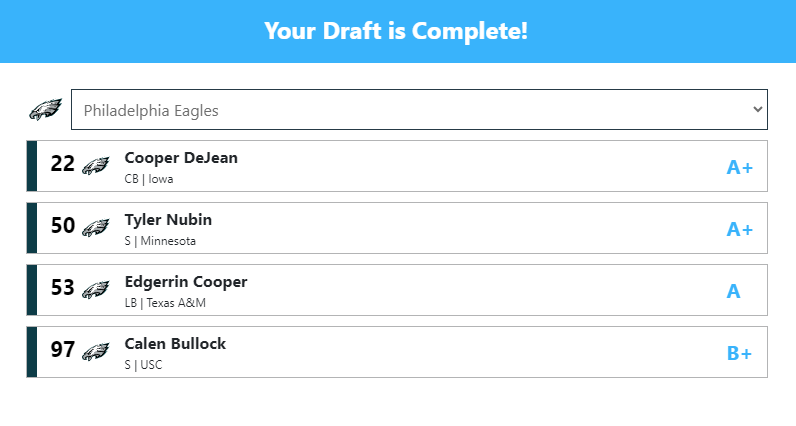Click the pick number 97
The width and height of the screenshot is (796, 426).
(x=63, y=350)
